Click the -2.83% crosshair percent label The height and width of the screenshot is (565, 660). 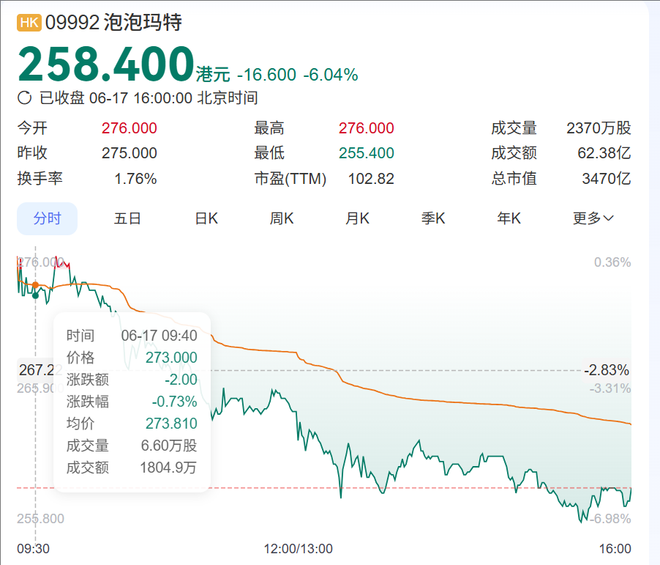click(607, 370)
